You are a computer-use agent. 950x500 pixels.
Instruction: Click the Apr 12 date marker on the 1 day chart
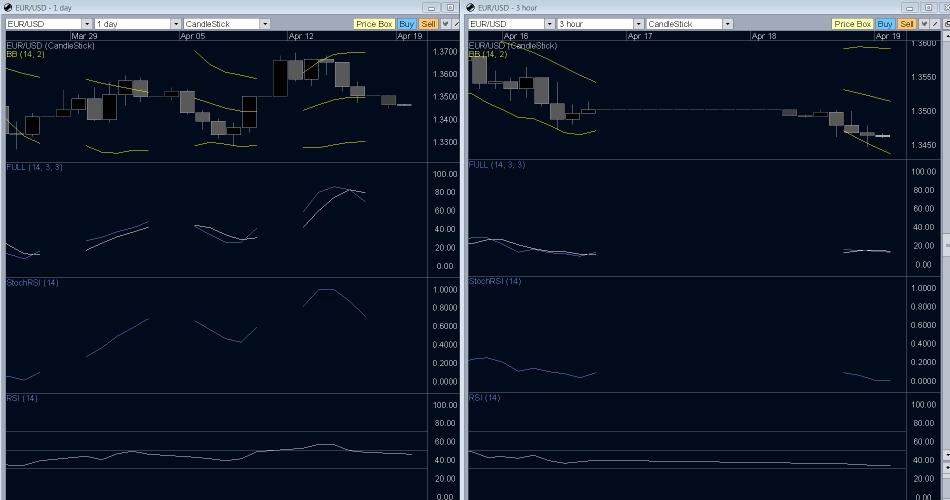[301, 36]
